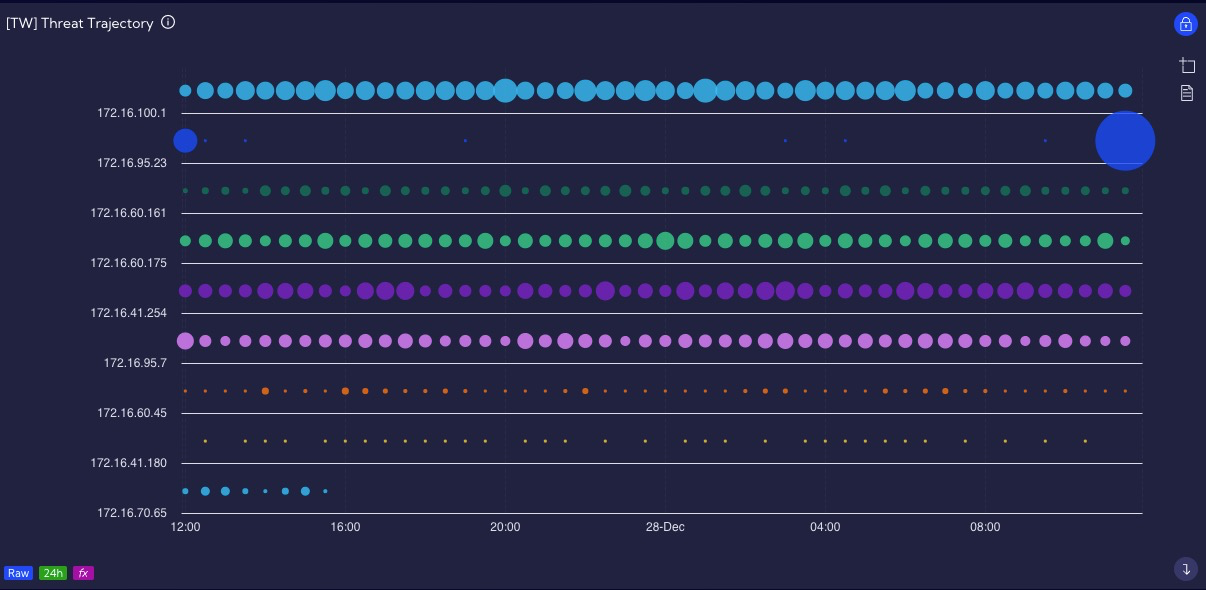The width and height of the screenshot is (1206, 590).
Task: Click the 28-Dec time axis marker
Action: pos(665,526)
